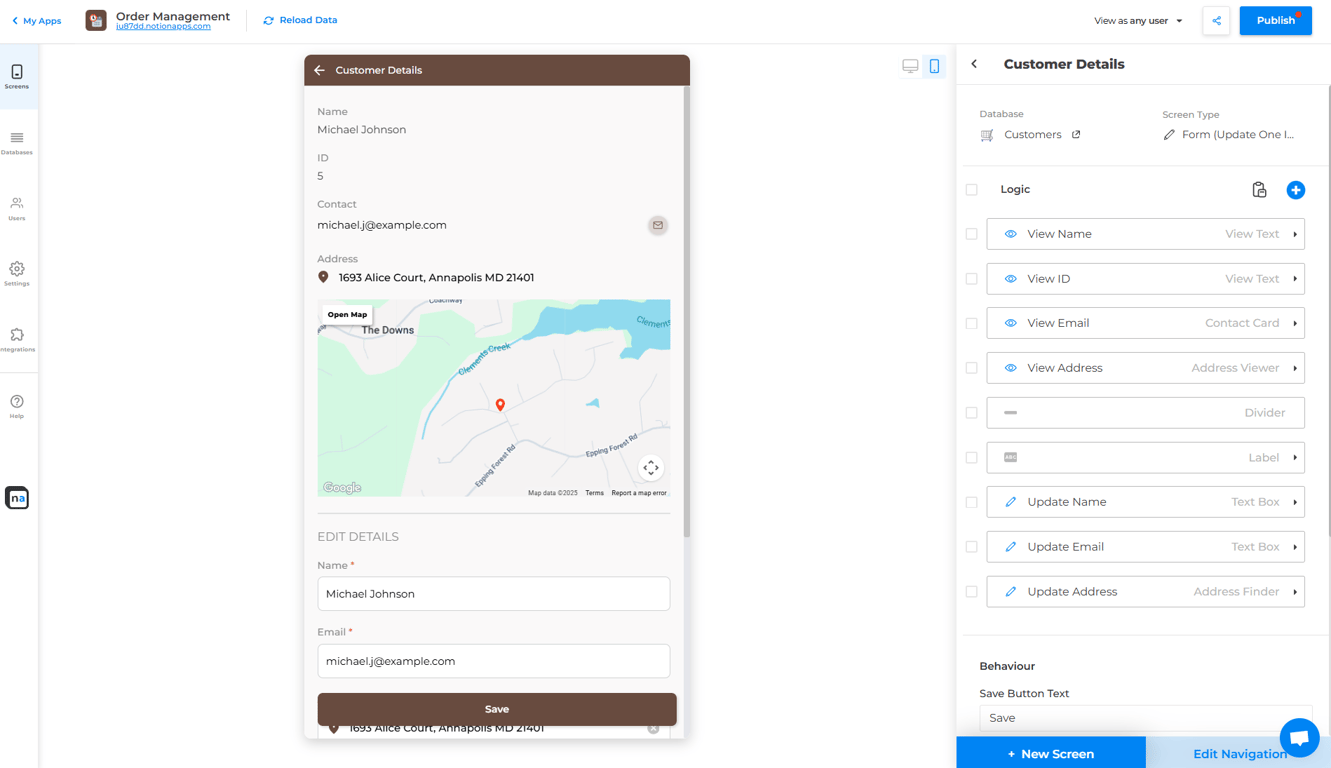Check the View Email element checkbox
This screenshot has height=768, width=1331.
[972, 323]
